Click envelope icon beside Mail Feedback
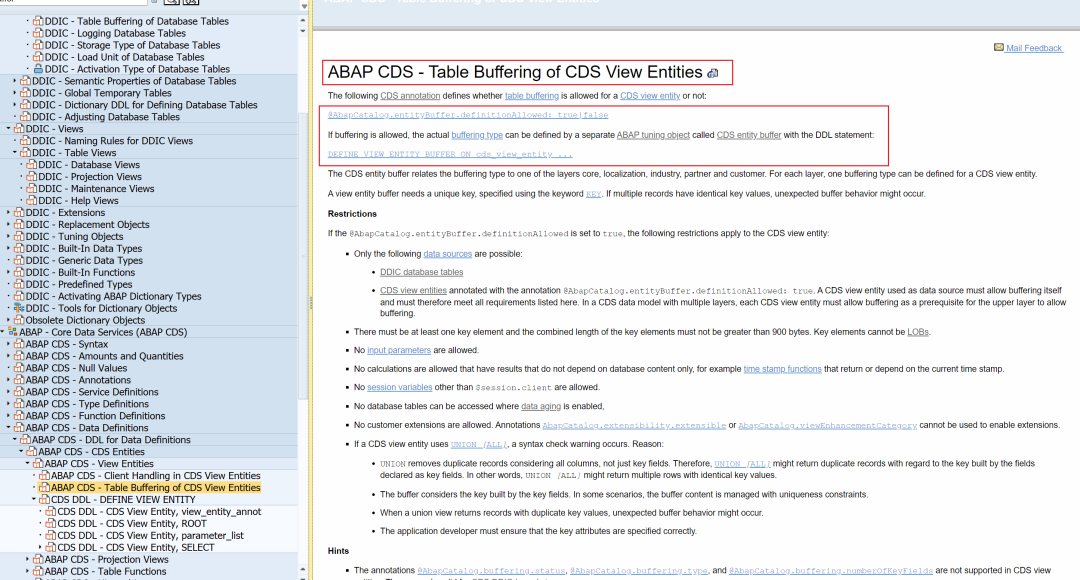The image size is (1080, 580). [999, 48]
